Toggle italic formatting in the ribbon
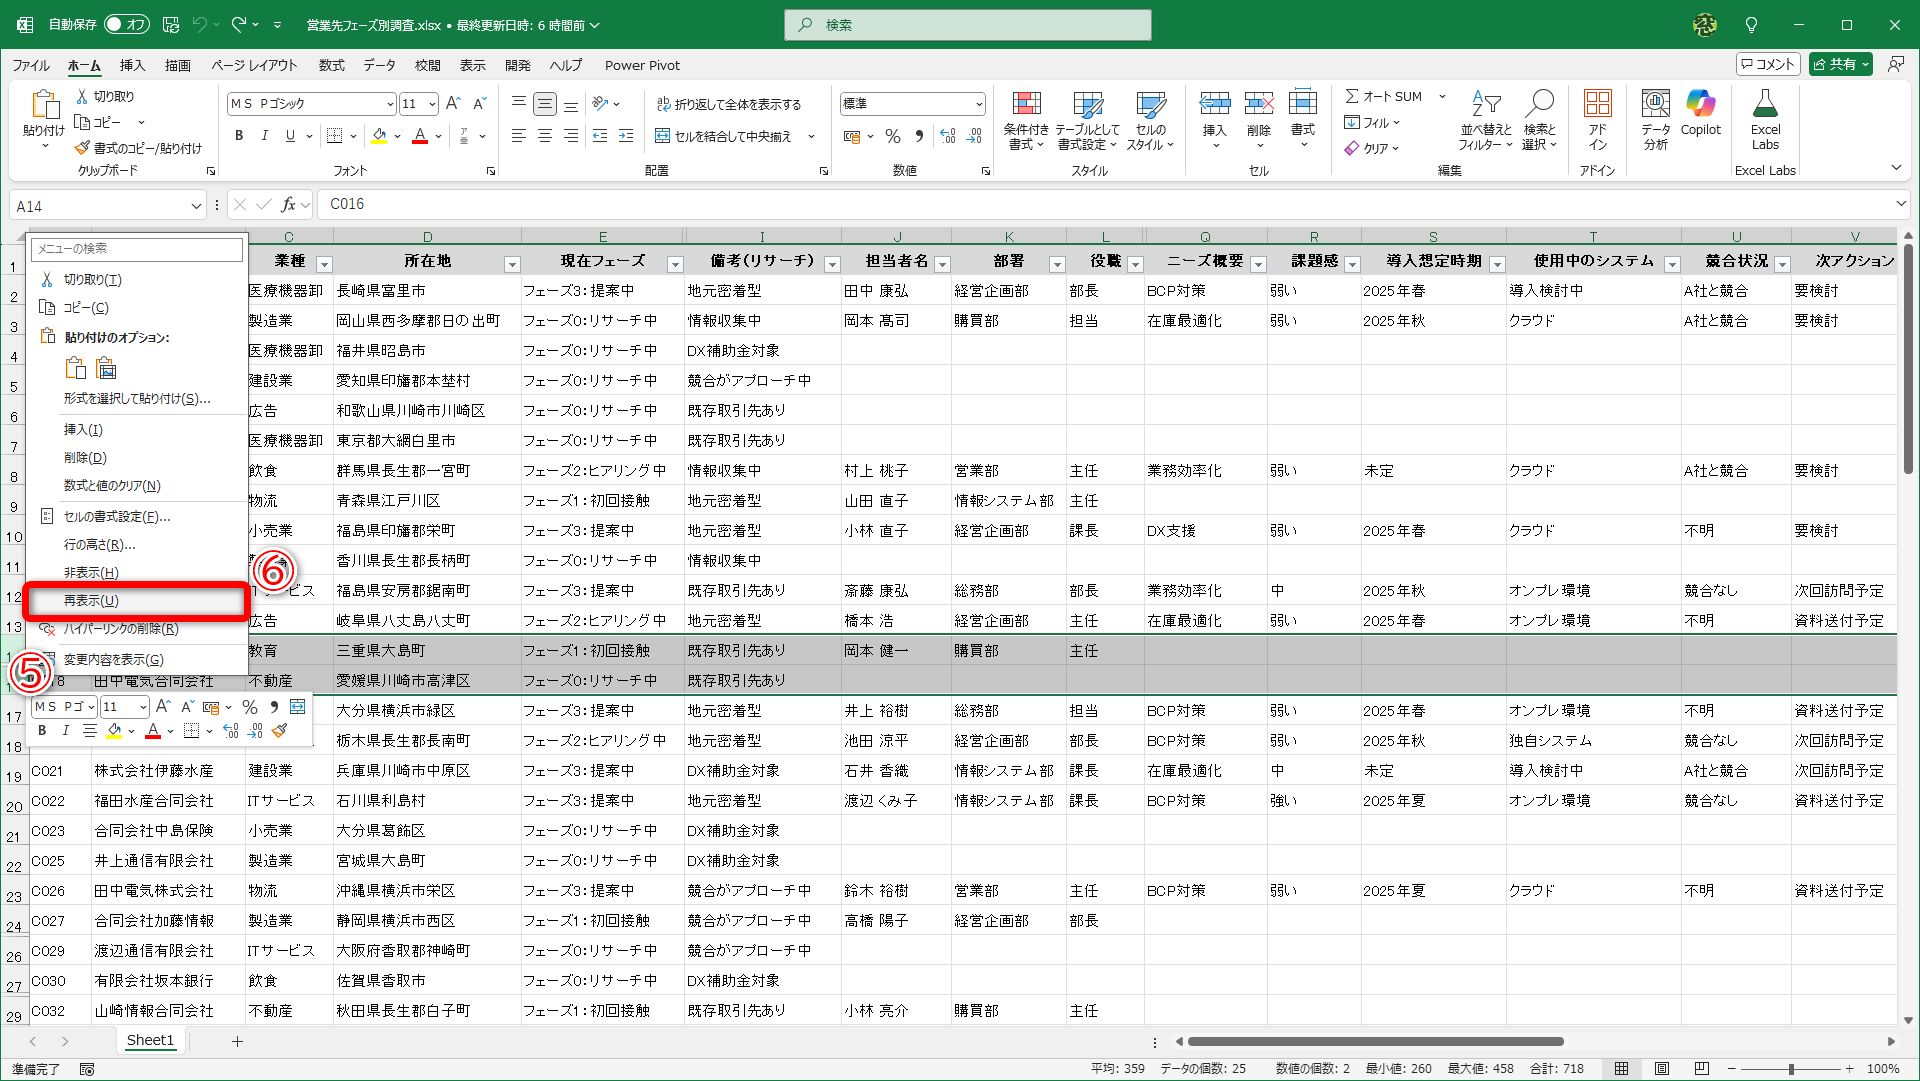The image size is (1920, 1081). pos(264,136)
